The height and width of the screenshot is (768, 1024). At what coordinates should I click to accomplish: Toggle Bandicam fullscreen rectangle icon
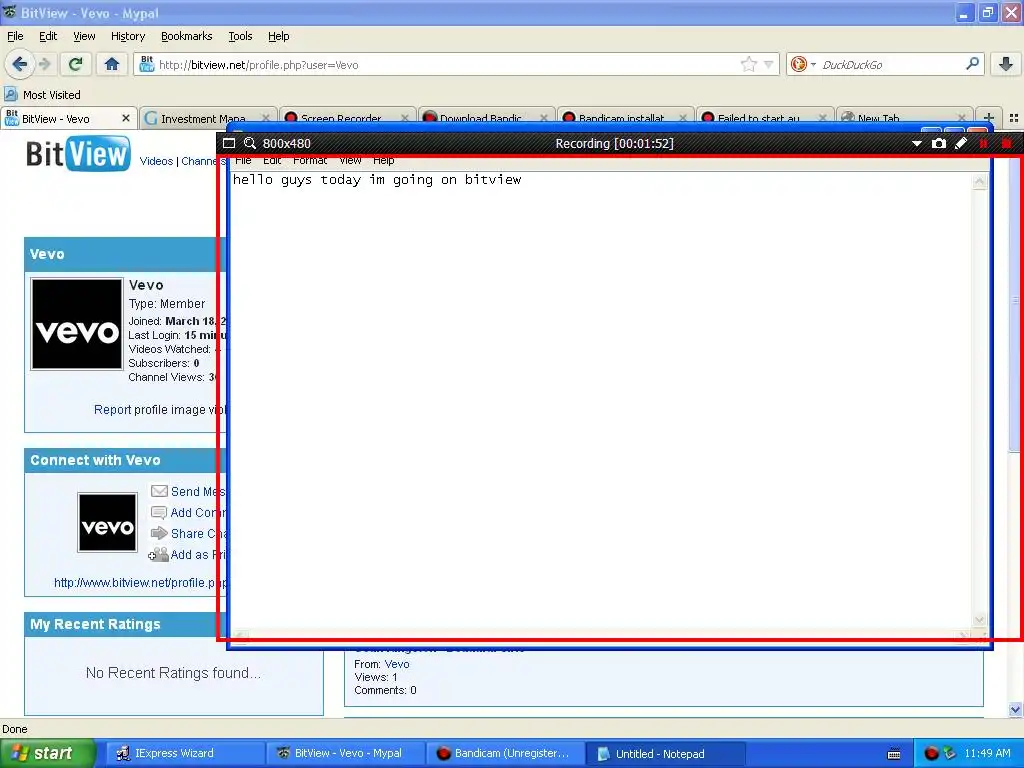coord(229,143)
